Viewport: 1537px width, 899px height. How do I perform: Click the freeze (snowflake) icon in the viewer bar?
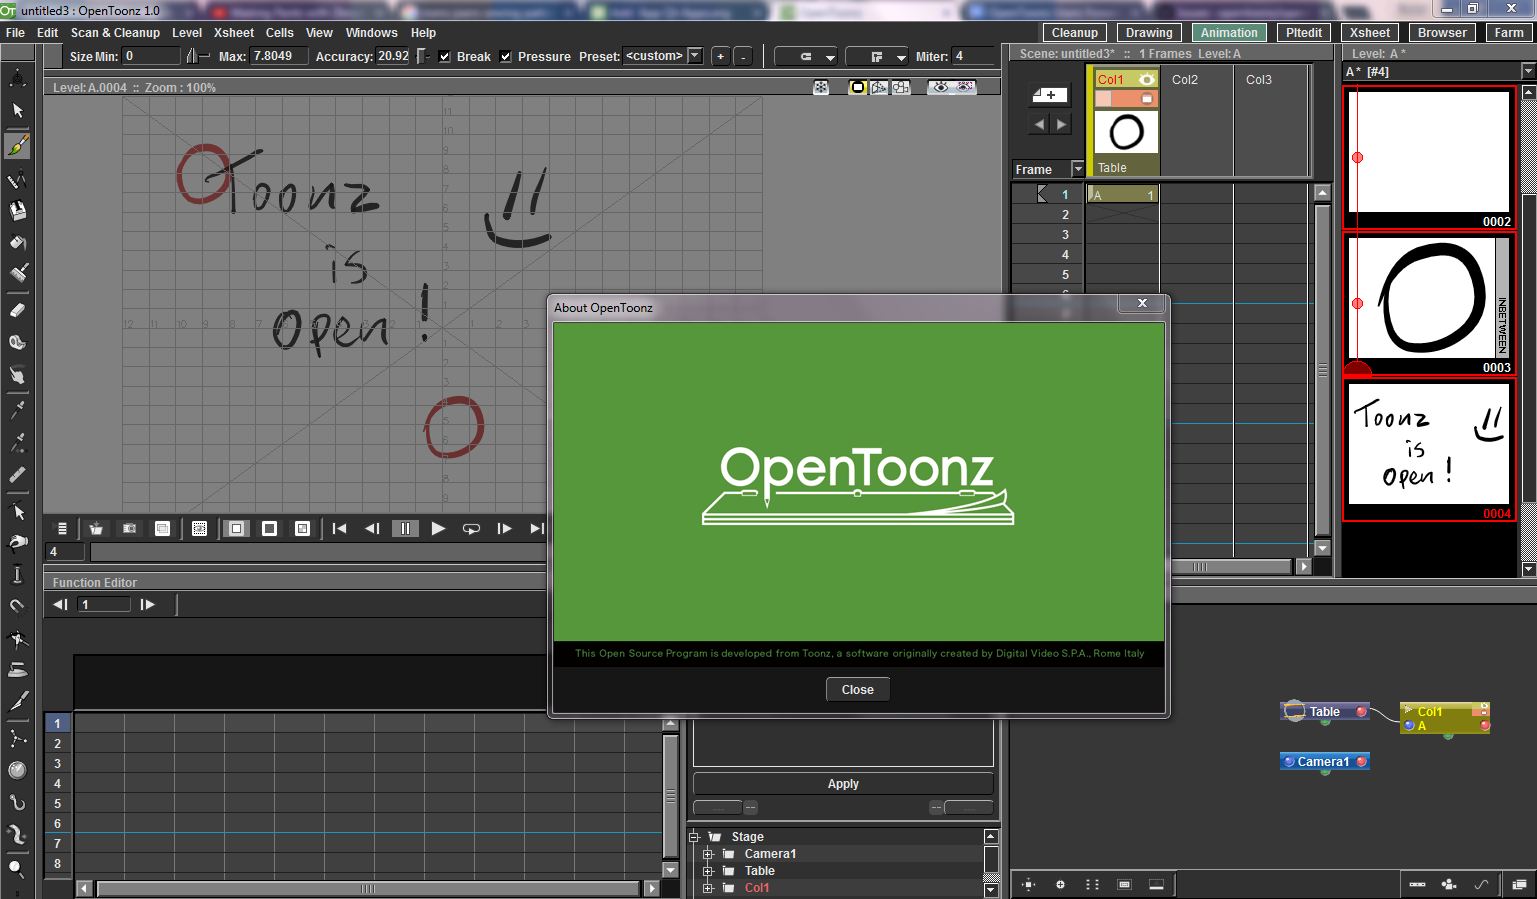pos(821,88)
